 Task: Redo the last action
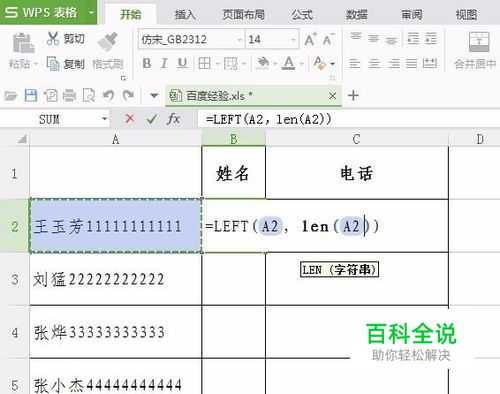[128, 96]
